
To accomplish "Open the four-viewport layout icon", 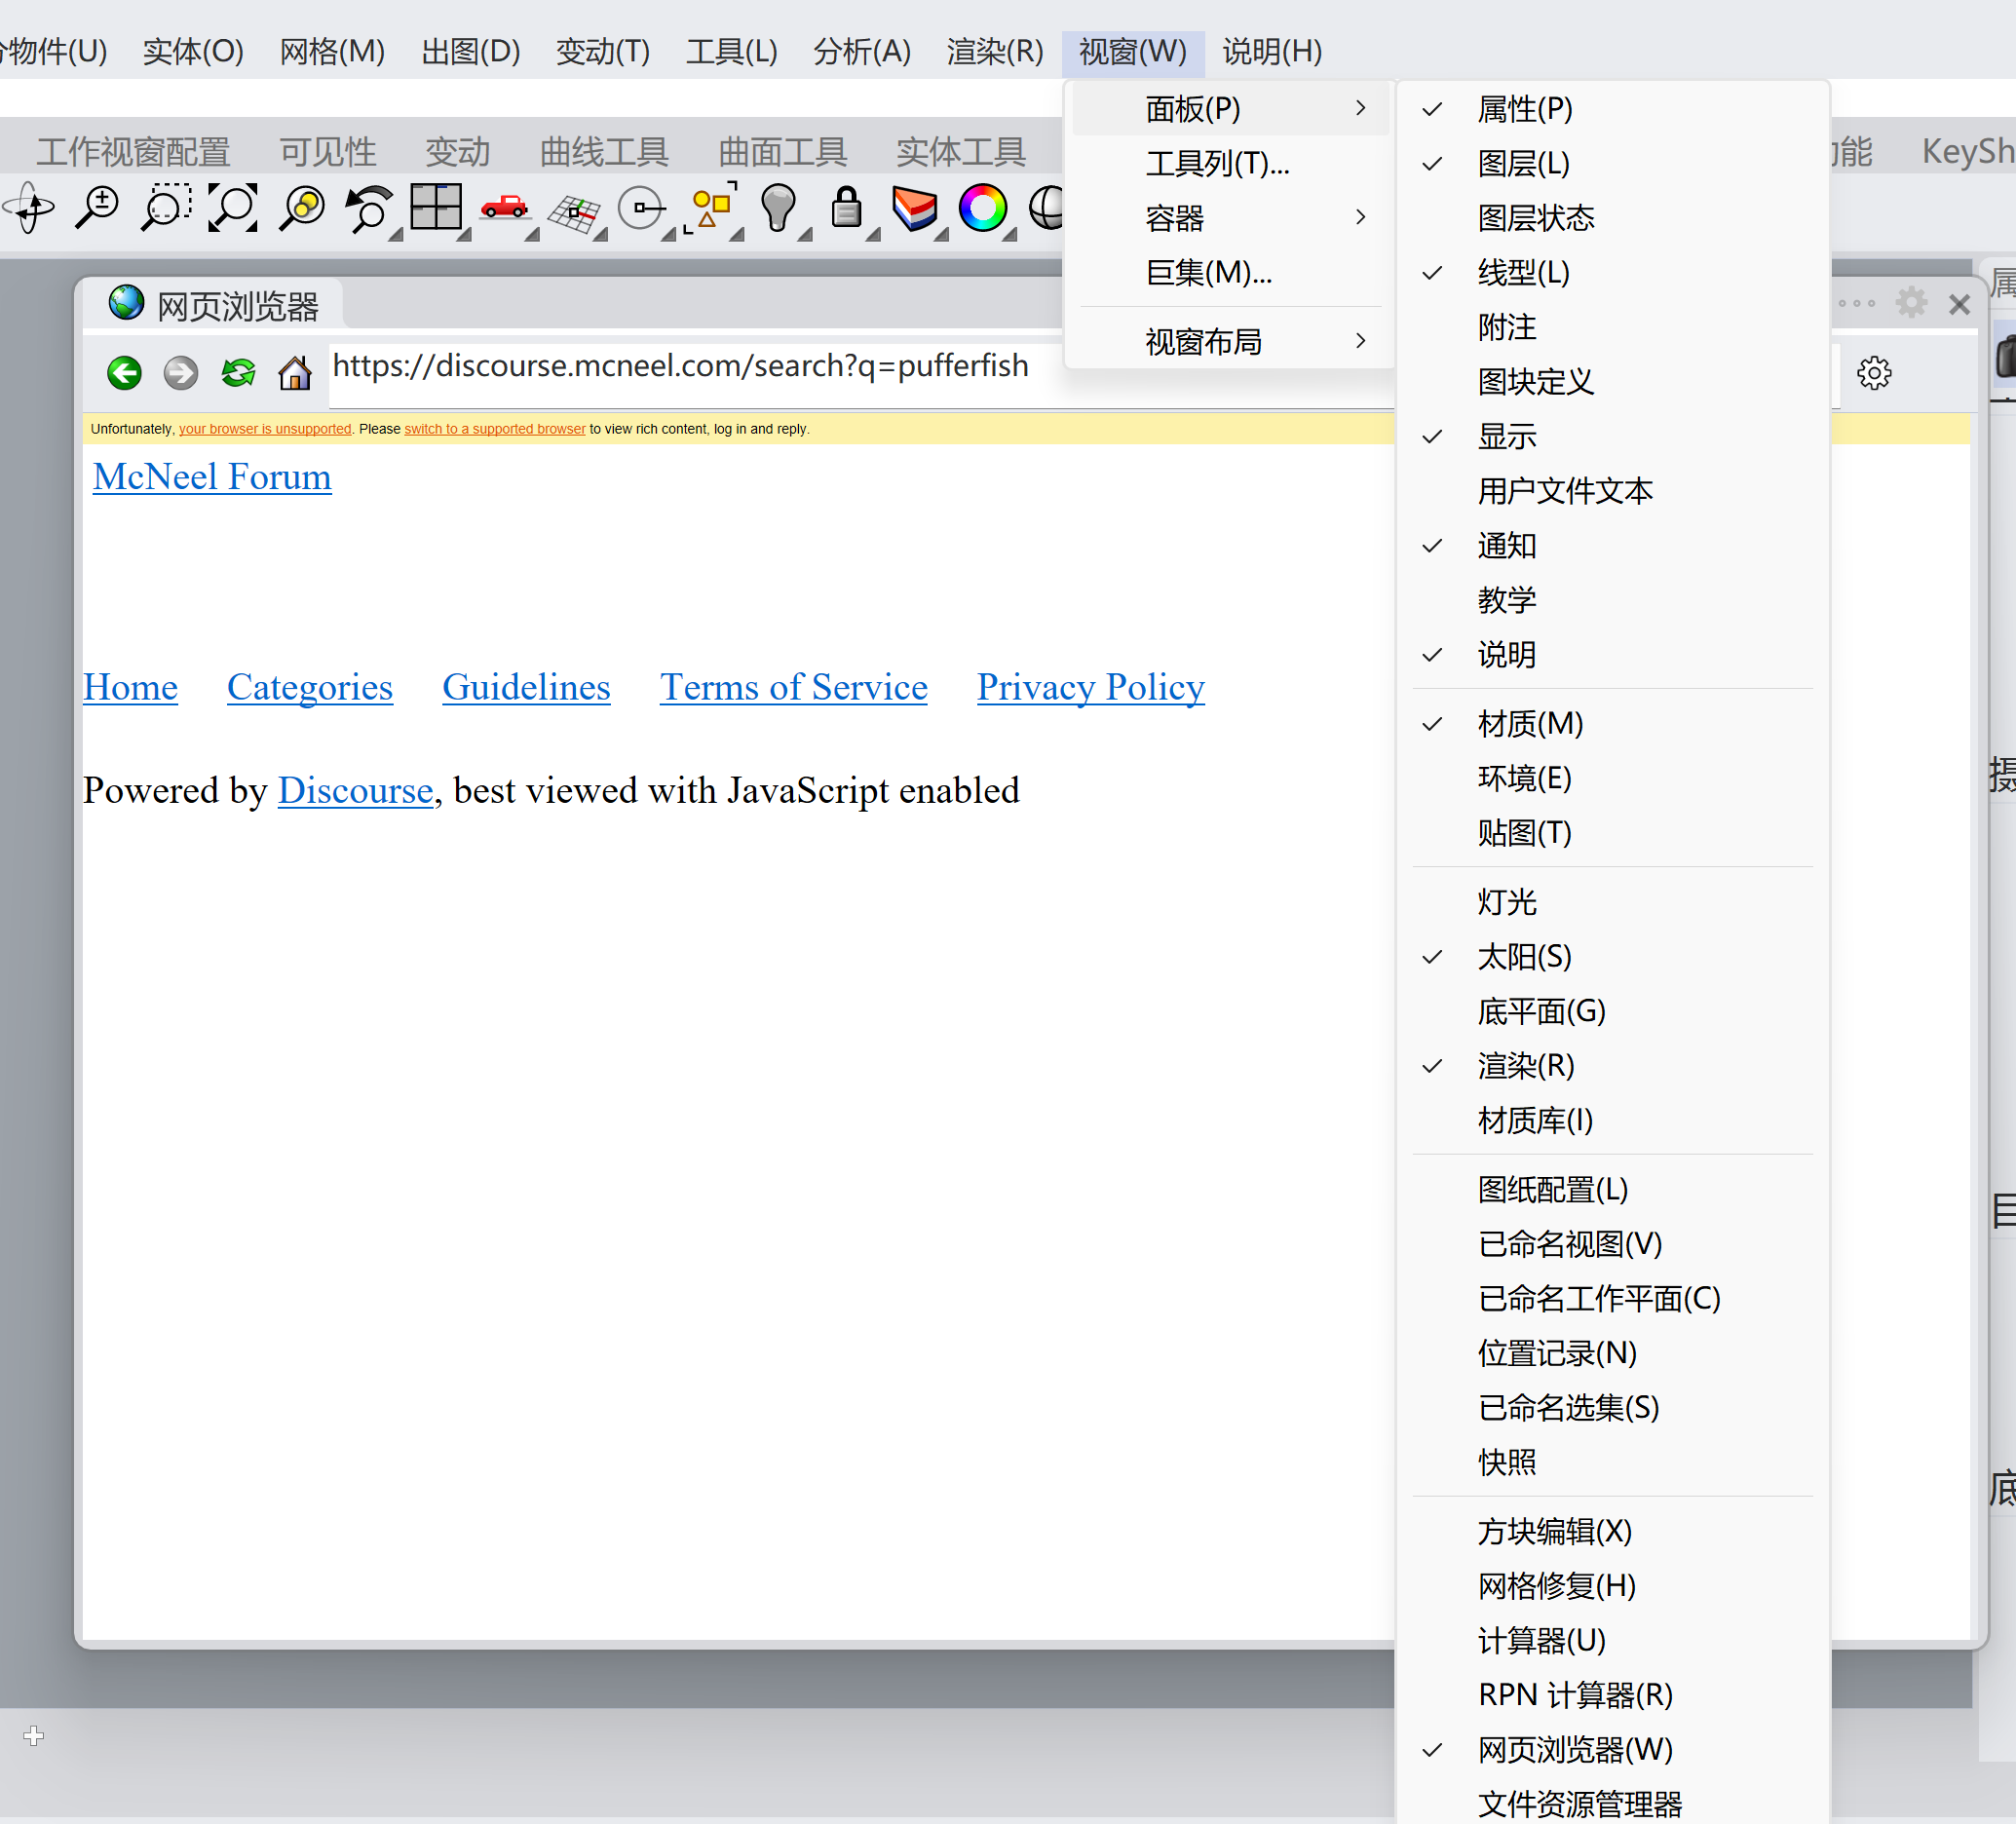I will (436, 207).
